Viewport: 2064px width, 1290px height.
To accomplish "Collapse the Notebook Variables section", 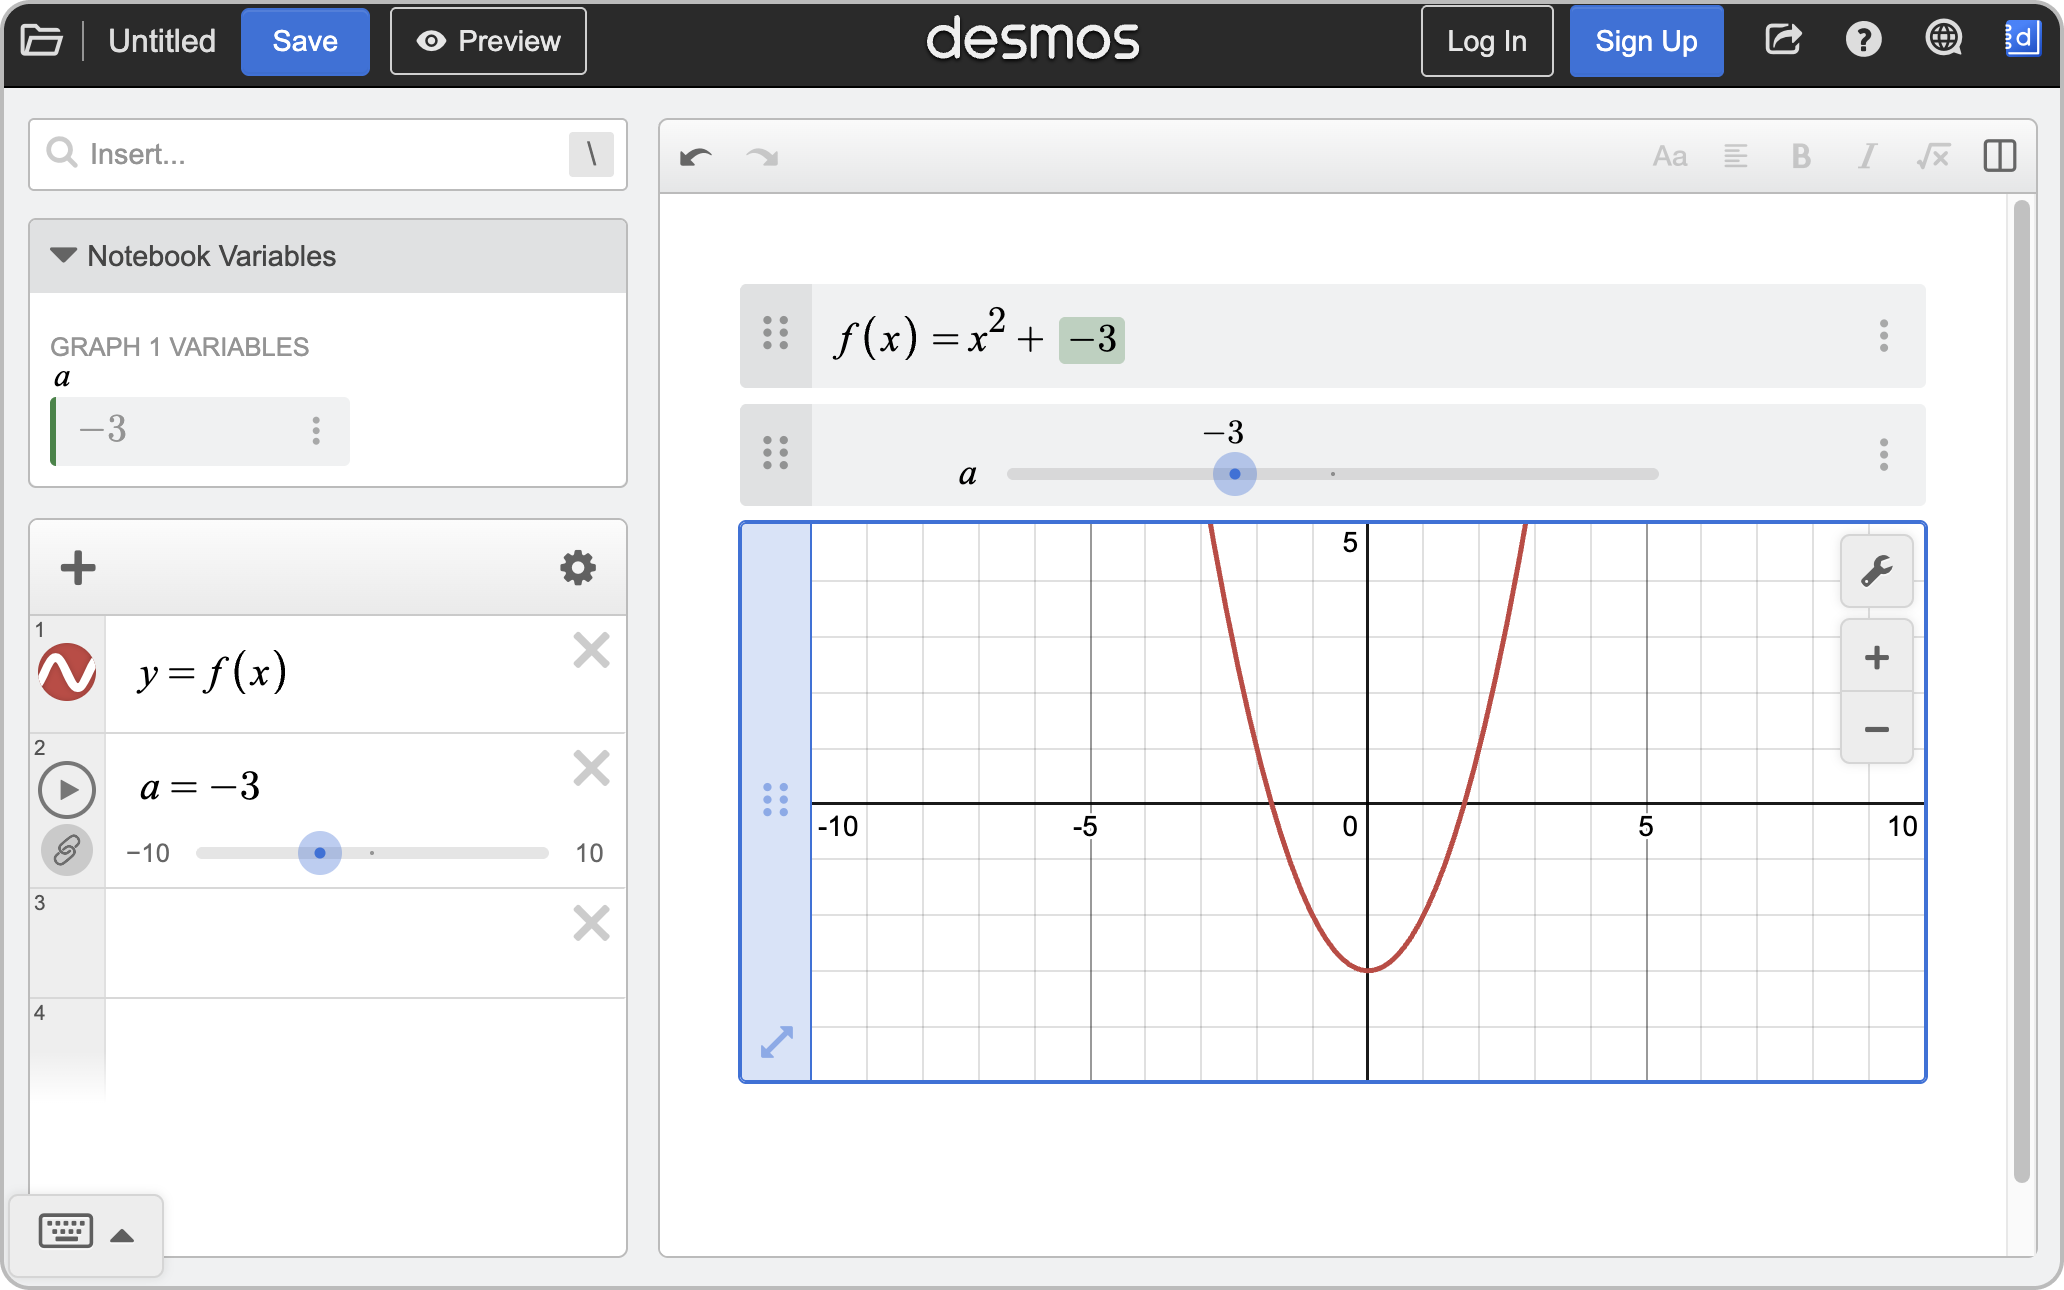I will (x=63, y=256).
